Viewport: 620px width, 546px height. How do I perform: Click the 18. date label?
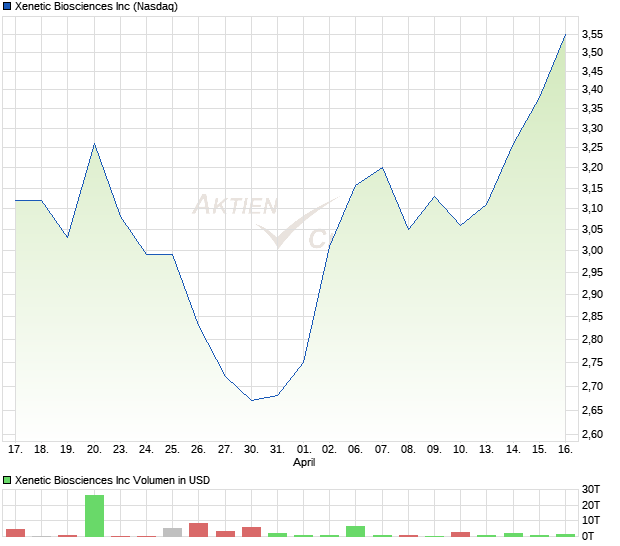coord(41,450)
